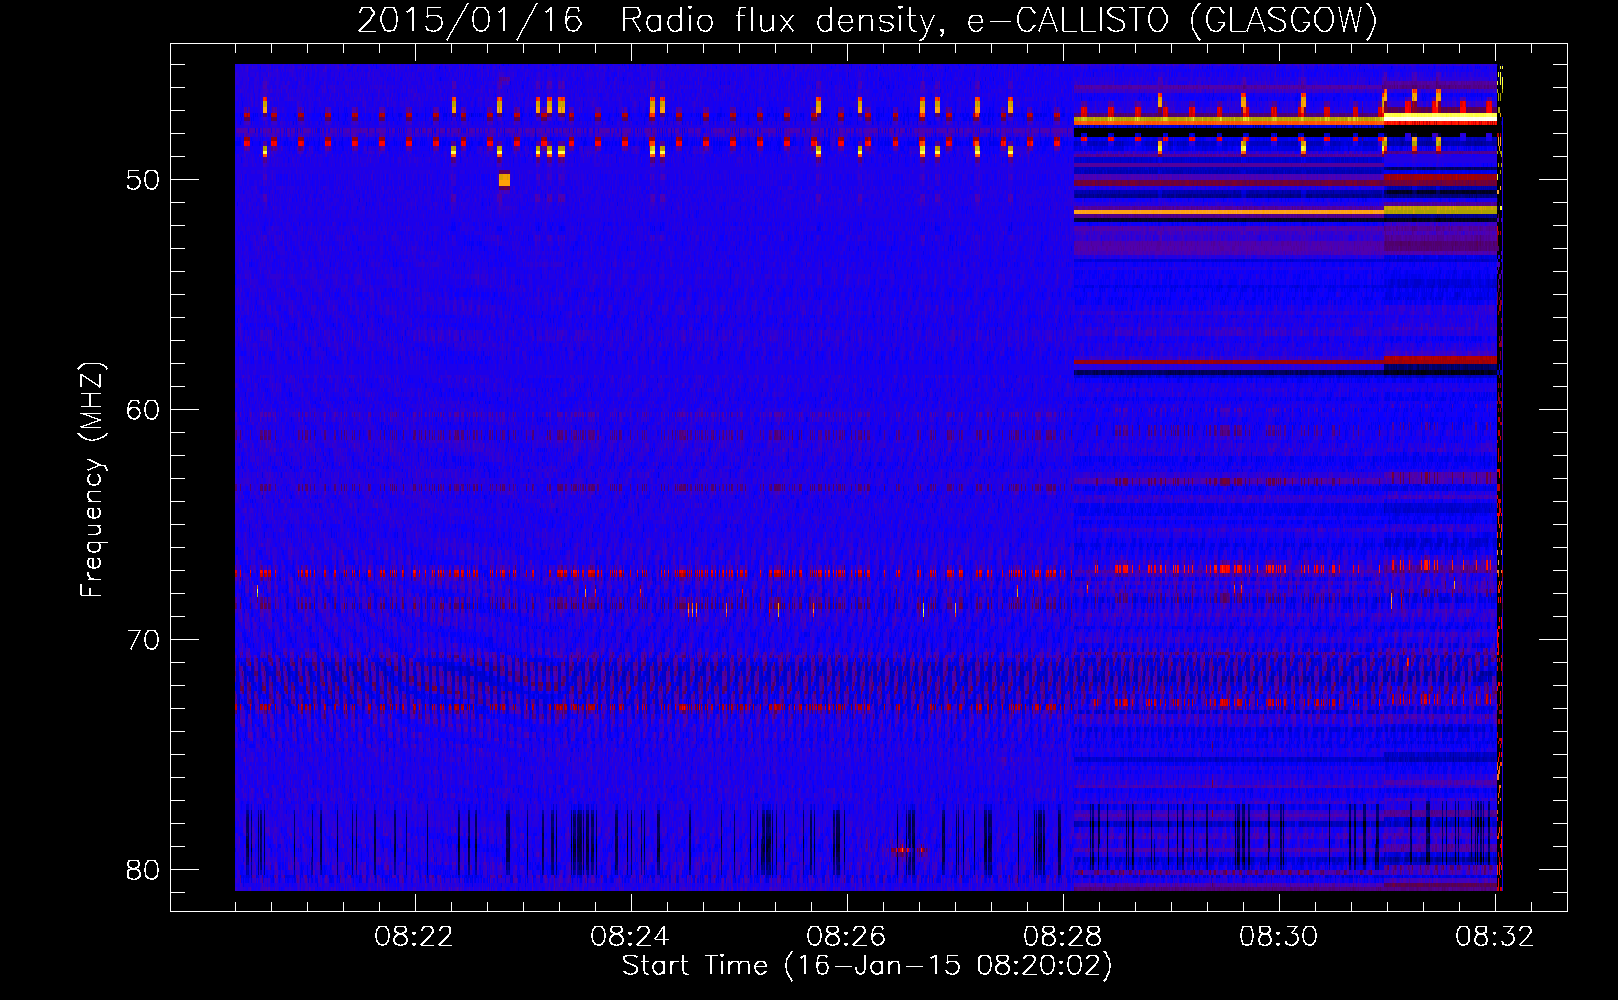Click the 50 frequency axis label

pos(143,180)
